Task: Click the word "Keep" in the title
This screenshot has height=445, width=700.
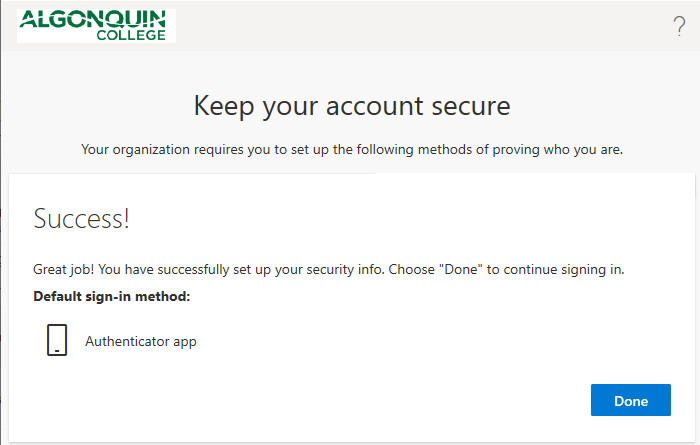Action: point(219,105)
